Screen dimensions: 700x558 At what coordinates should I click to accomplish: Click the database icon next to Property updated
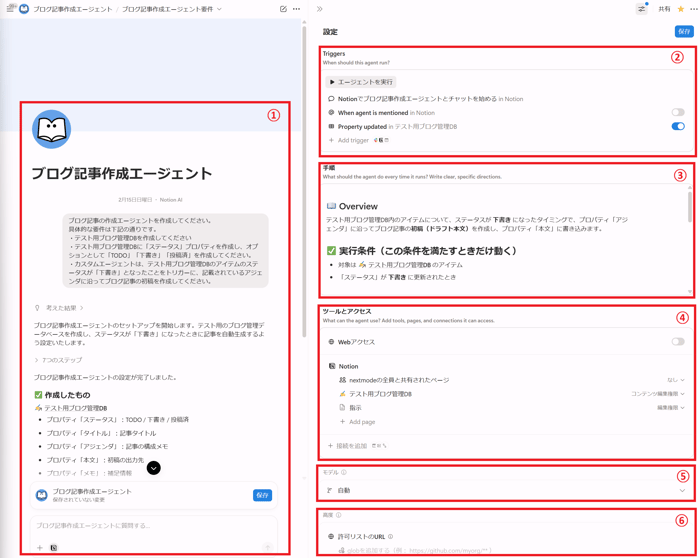pyautogui.click(x=331, y=126)
